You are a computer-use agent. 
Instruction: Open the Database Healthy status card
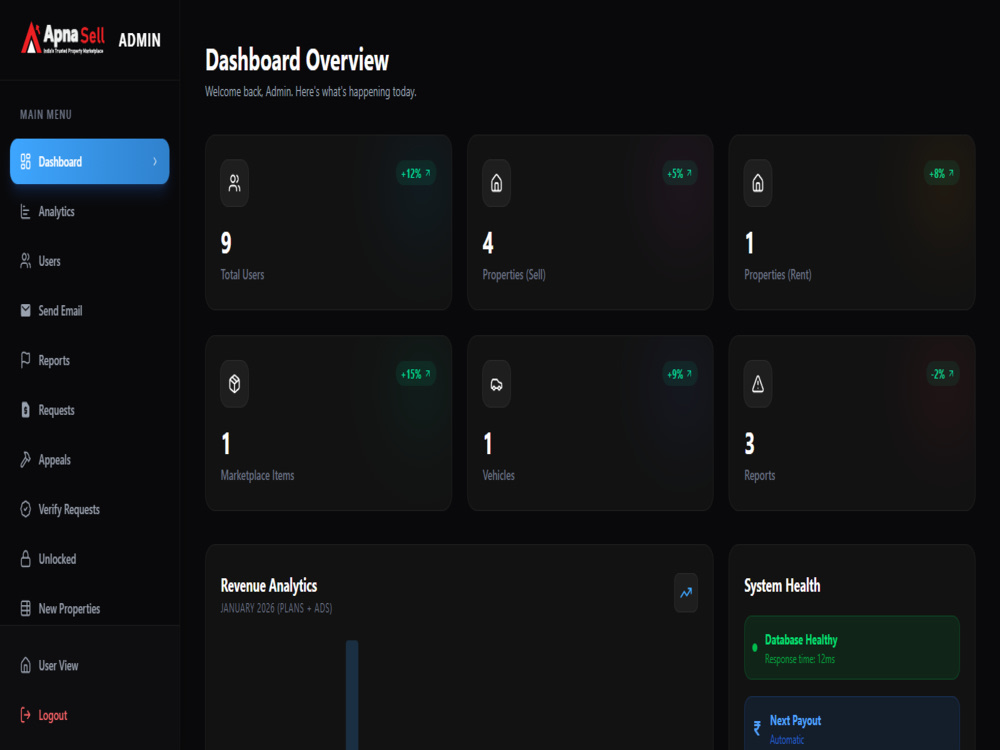851,647
